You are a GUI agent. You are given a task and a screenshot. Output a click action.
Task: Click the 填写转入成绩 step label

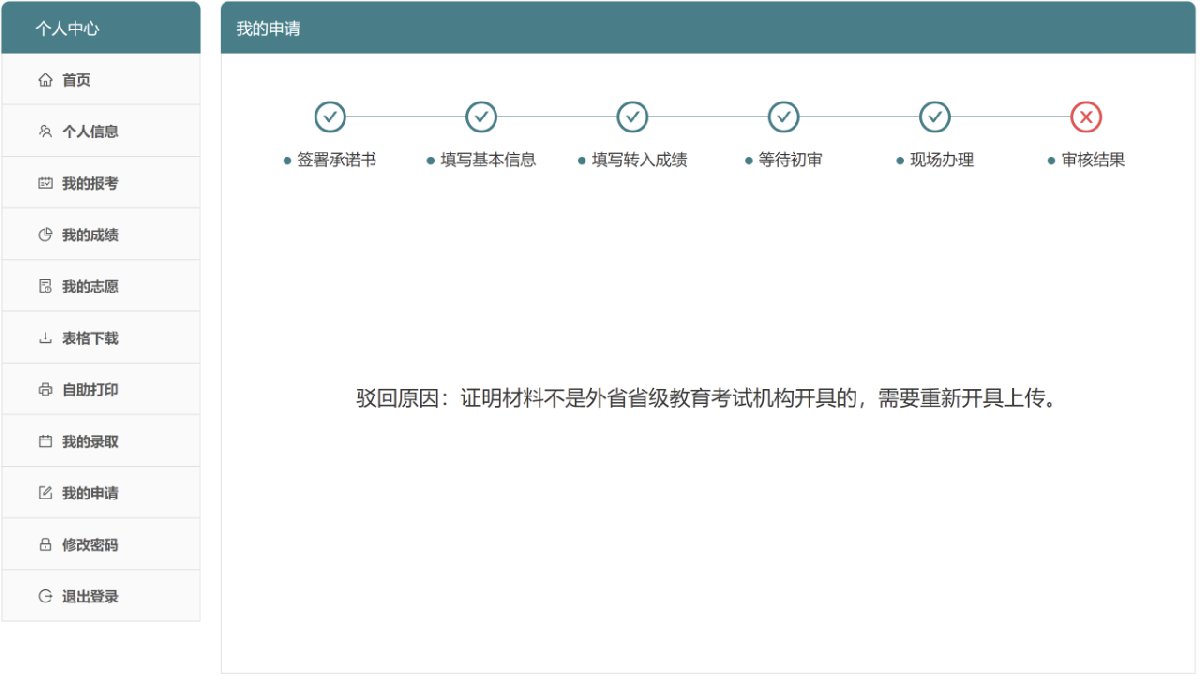(639, 160)
